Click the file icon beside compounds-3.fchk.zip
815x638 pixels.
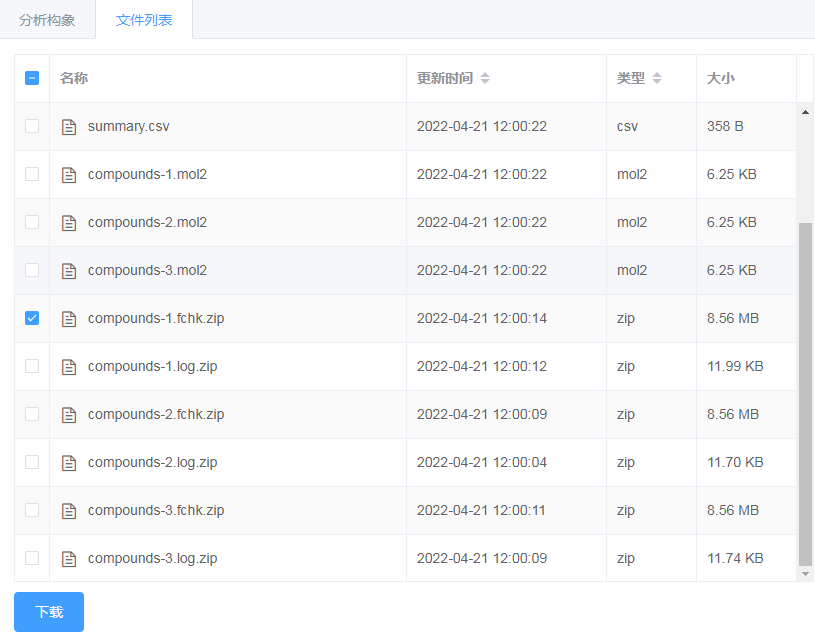pos(69,511)
